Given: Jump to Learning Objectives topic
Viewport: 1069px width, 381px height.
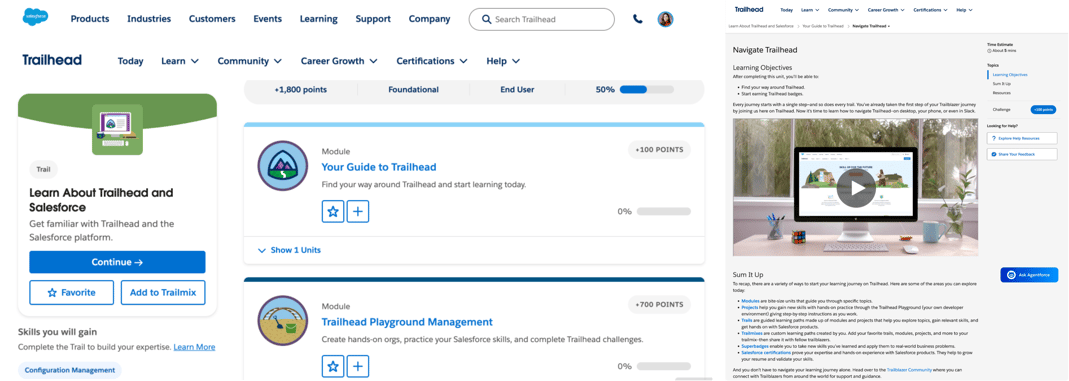Looking at the screenshot, I should pos(1010,75).
